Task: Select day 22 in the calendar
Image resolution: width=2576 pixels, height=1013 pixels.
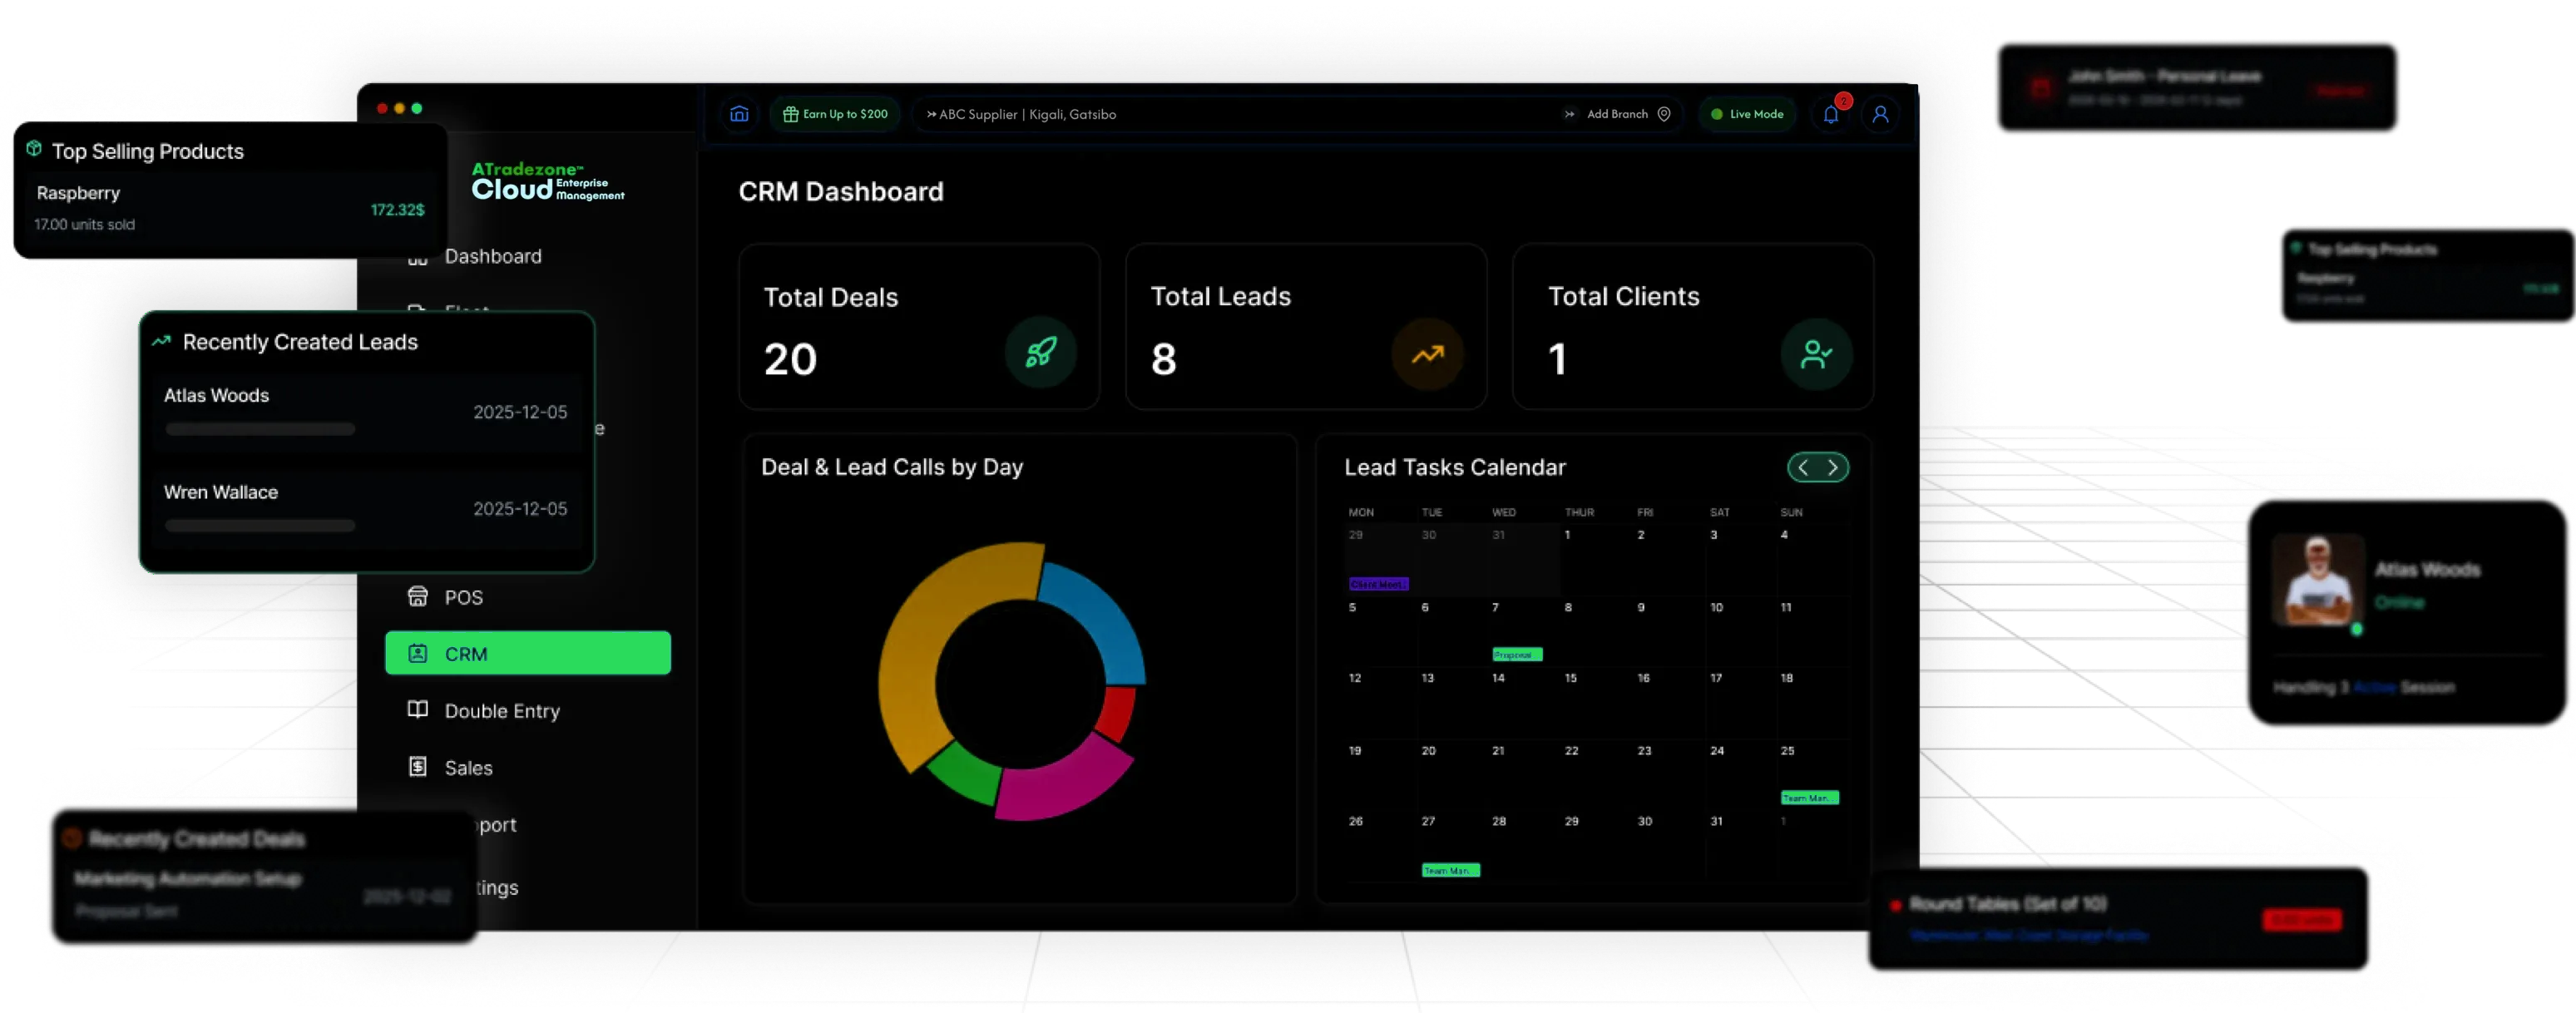Action: (x=1571, y=751)
